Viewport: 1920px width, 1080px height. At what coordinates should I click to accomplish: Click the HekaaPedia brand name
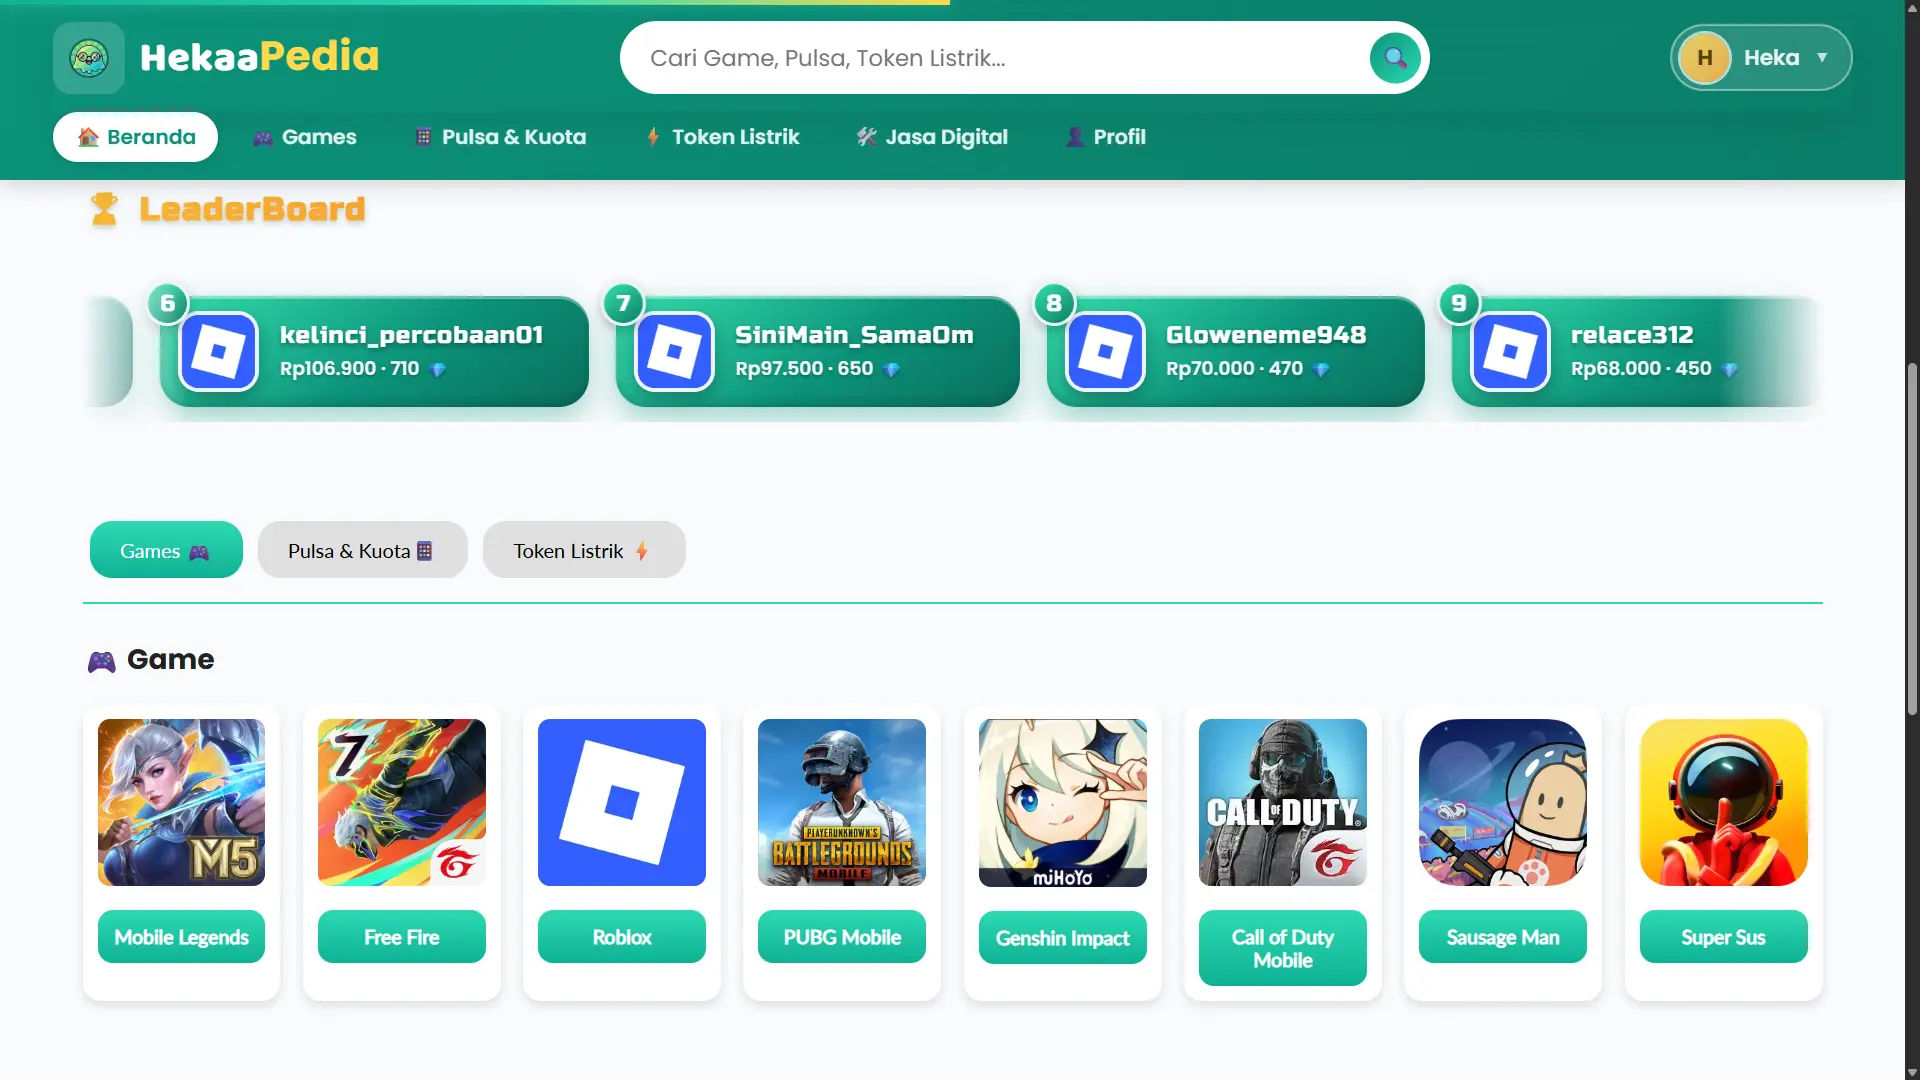pyautogui.click(x=260, y=57)
